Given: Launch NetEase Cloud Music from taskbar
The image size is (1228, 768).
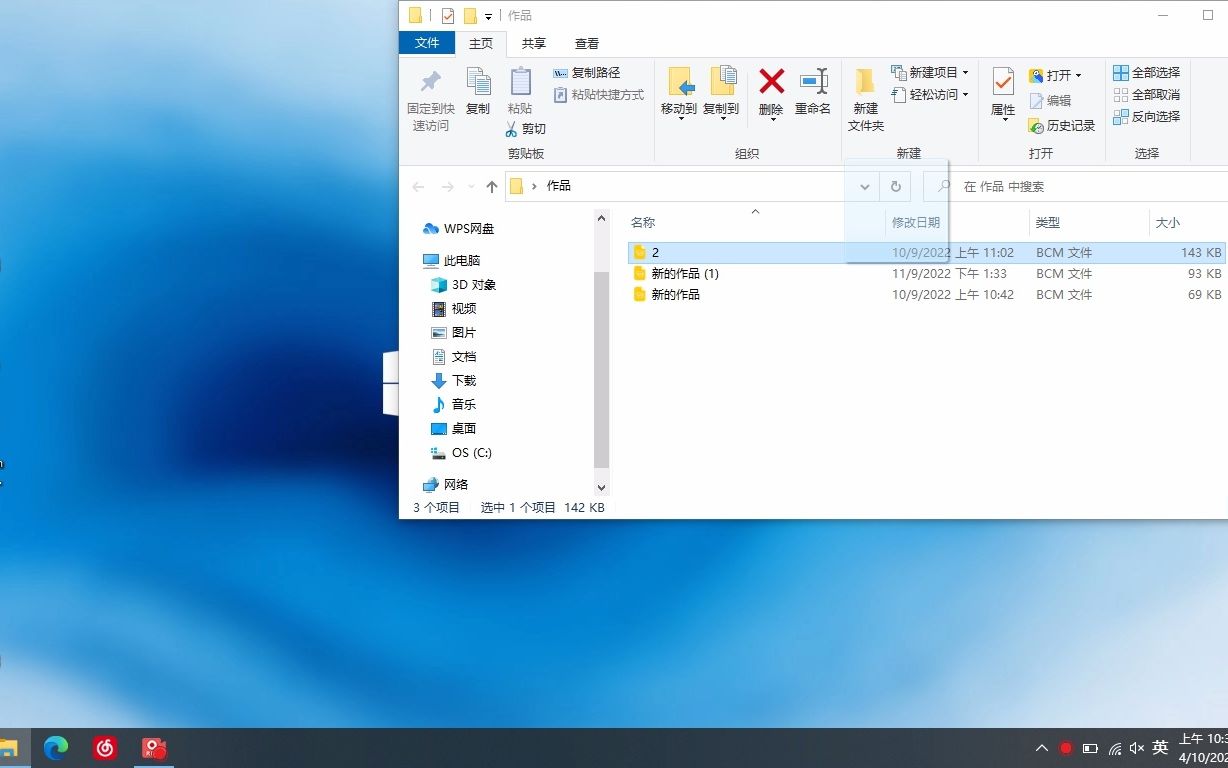Looking at the screenshot, I should (105, 747).
